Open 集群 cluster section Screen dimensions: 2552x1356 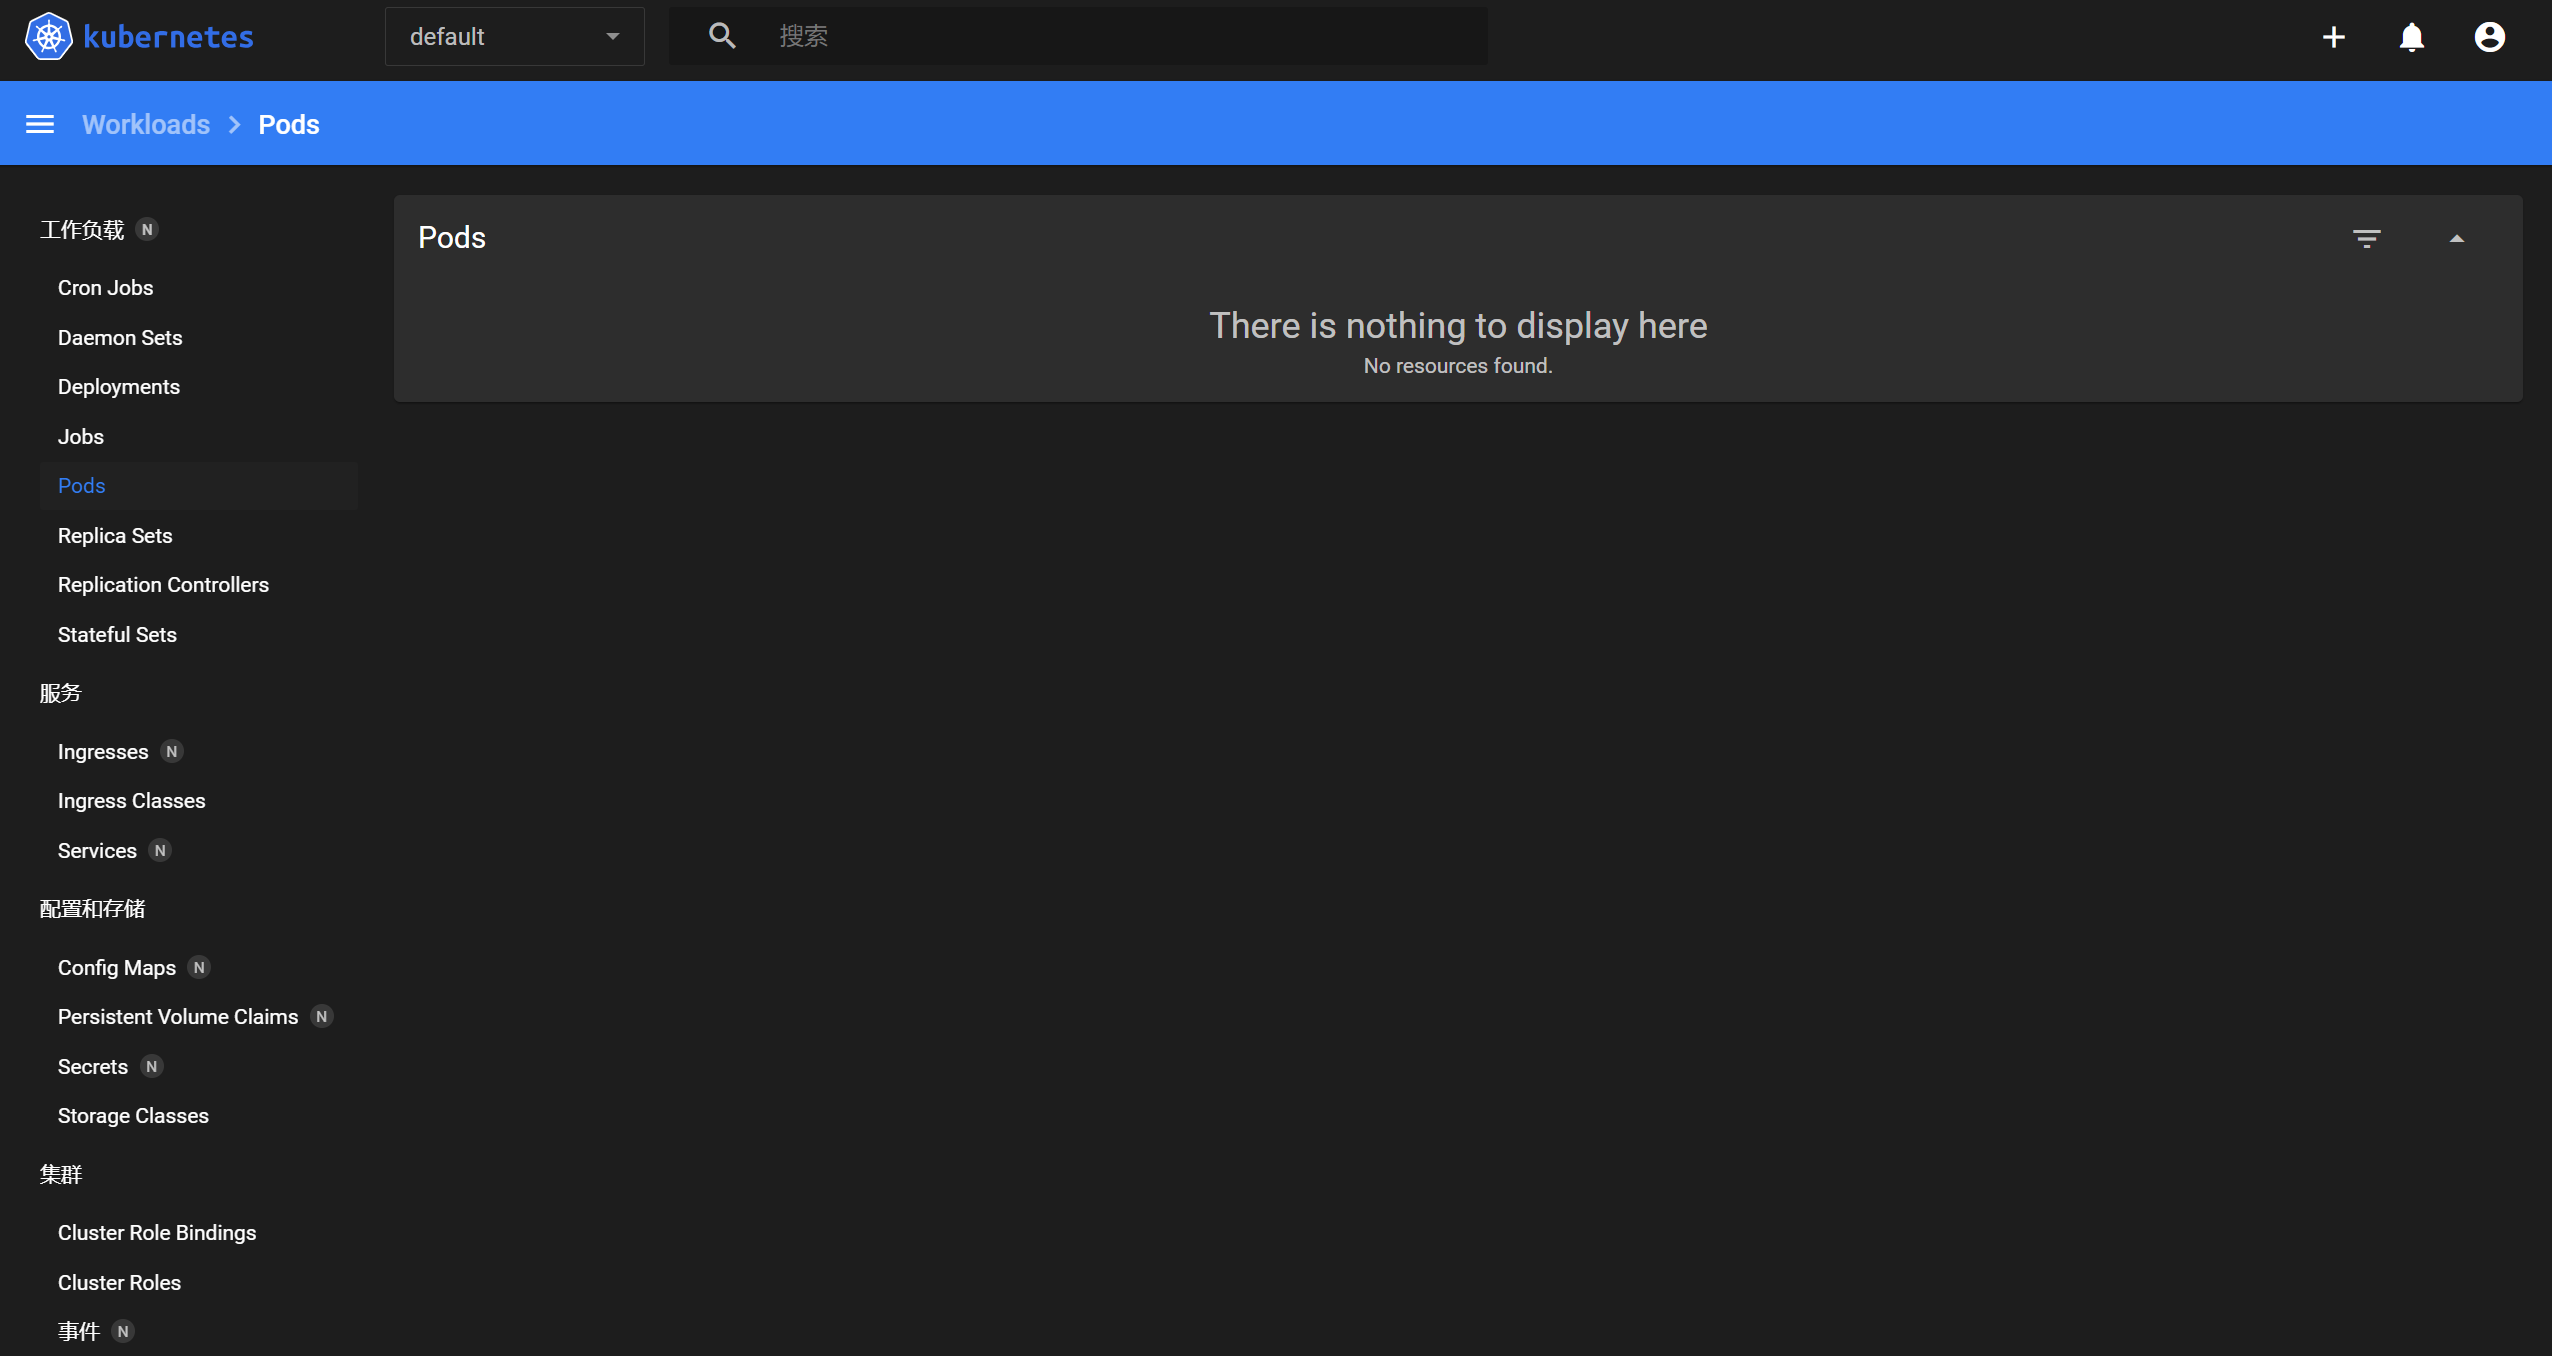tap(60, 1175)
